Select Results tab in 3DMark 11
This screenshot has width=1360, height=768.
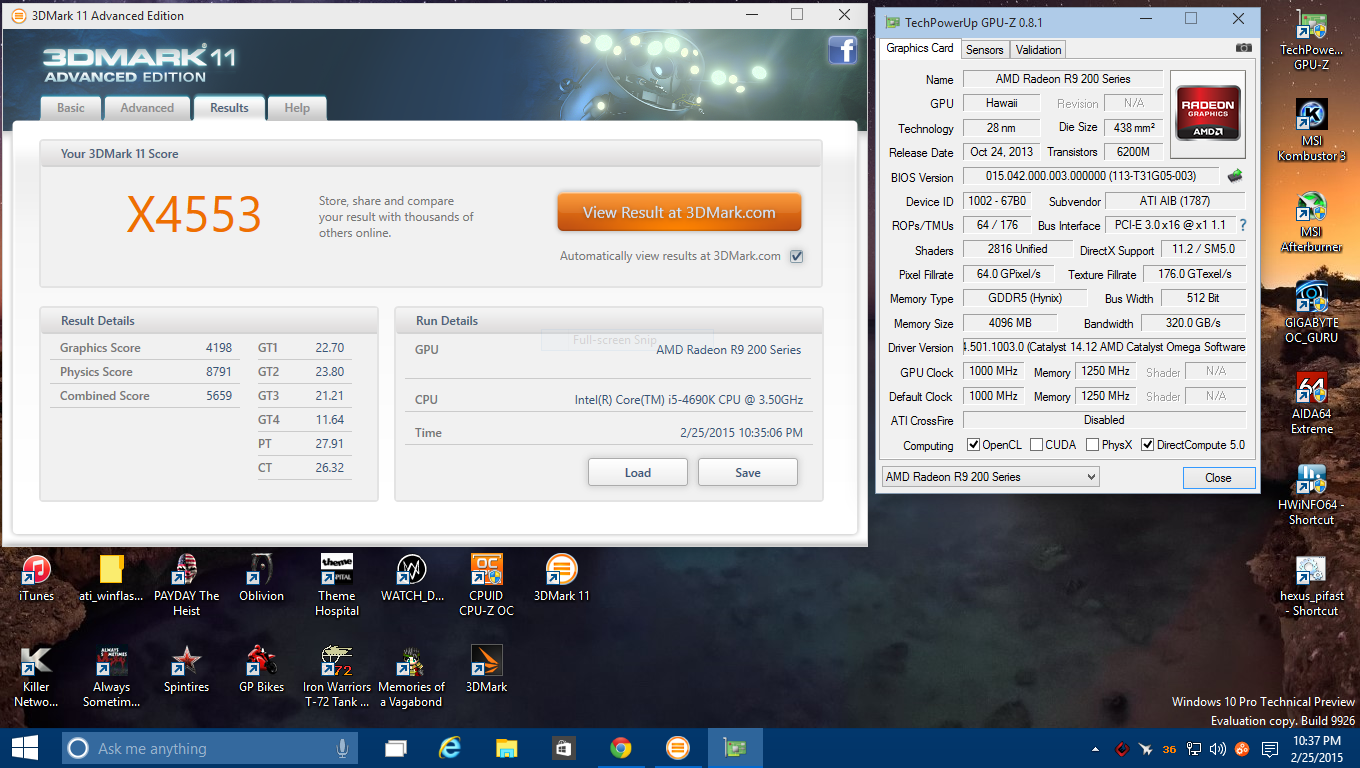(x=229, y=108)
